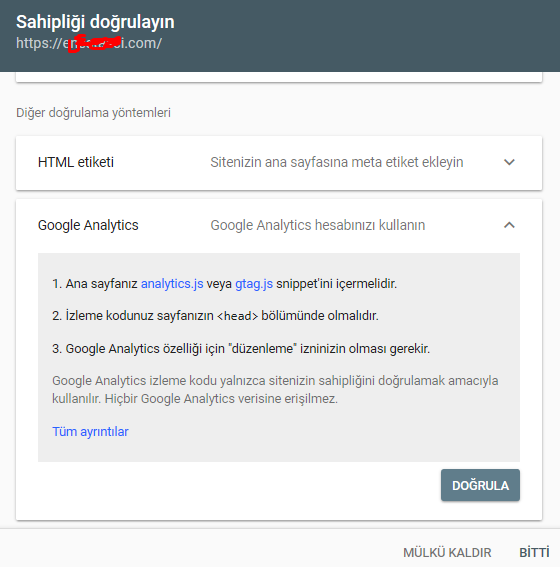Click the DOĞRULA button
Image resolution: width=560 pixels, height=567 pixels.
(x=480, y=485)
